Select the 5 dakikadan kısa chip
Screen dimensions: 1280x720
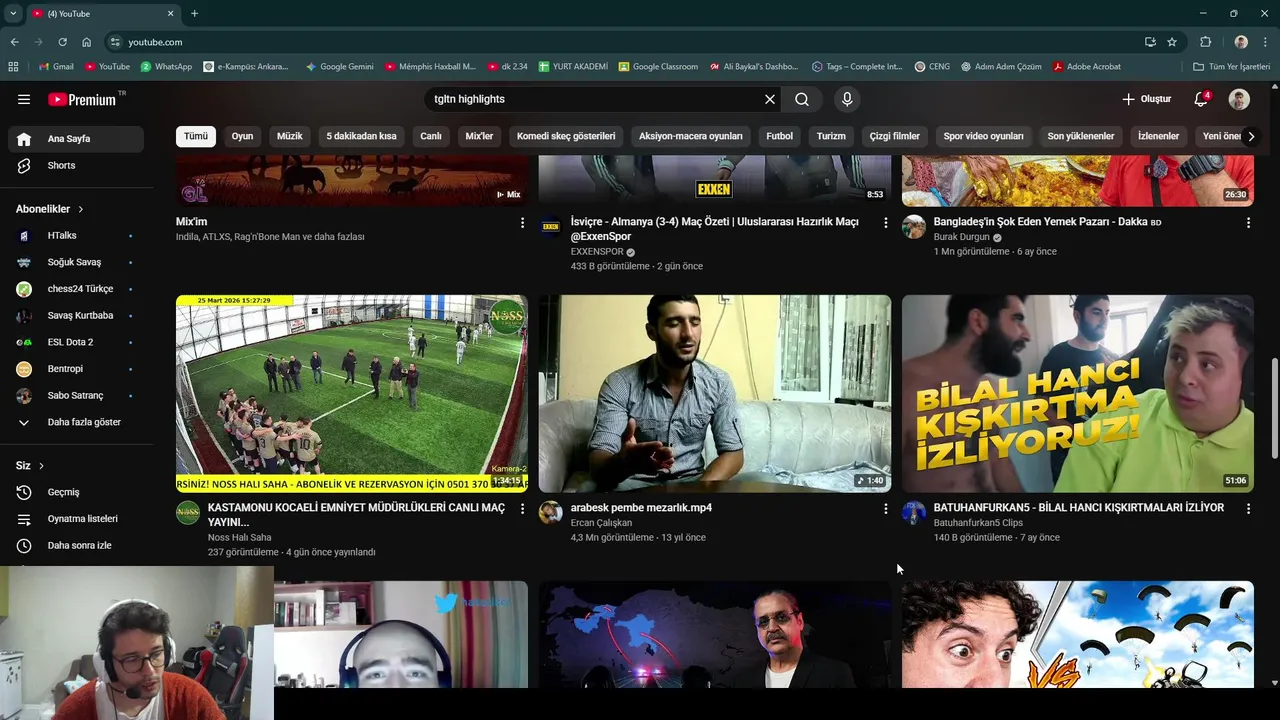[361, 136]
